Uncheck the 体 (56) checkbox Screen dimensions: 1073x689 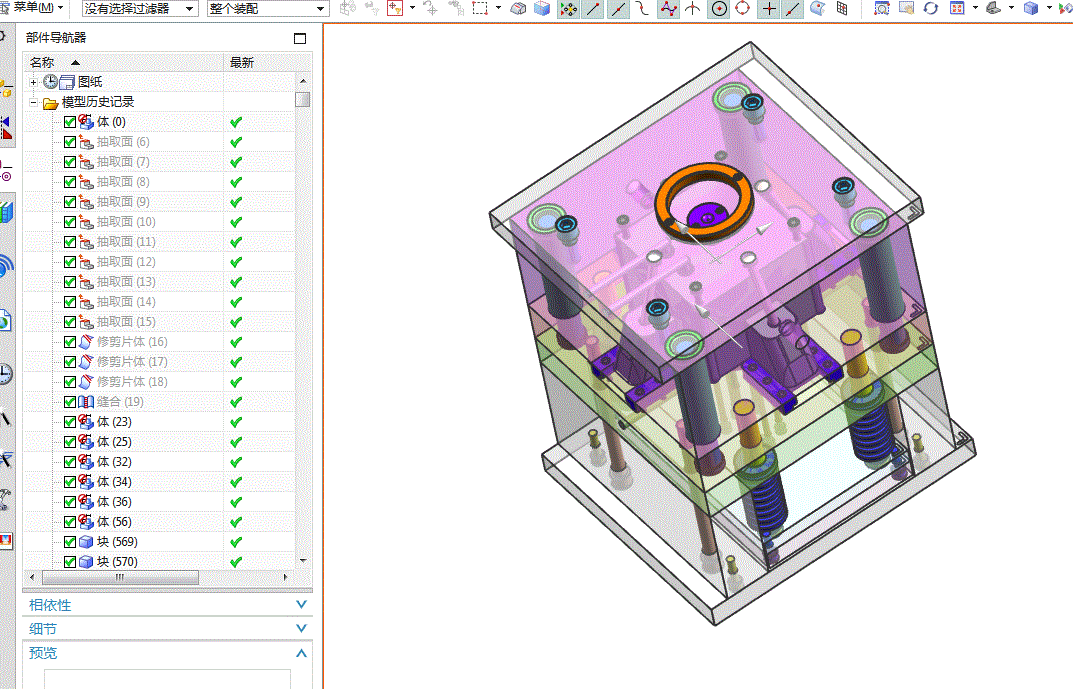point(70,522)
